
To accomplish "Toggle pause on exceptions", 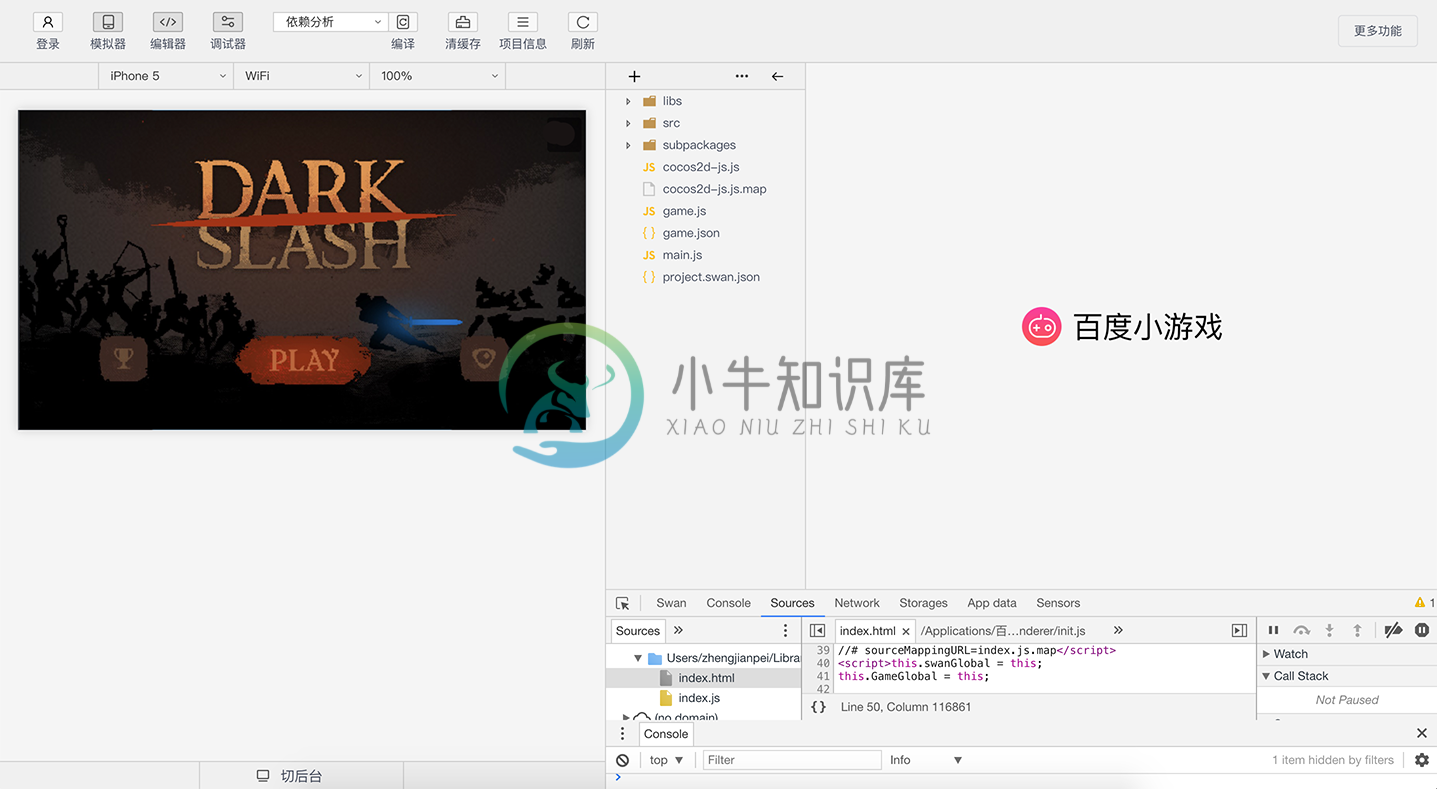I will coord(1421,630).
